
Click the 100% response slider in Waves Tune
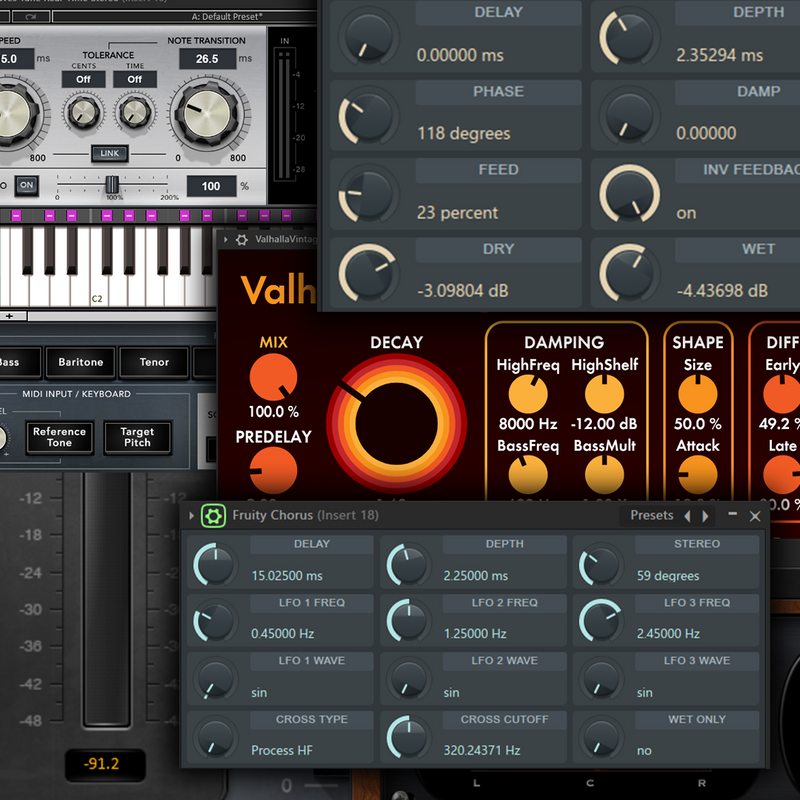pyautogui.click(x=112, y=183)
